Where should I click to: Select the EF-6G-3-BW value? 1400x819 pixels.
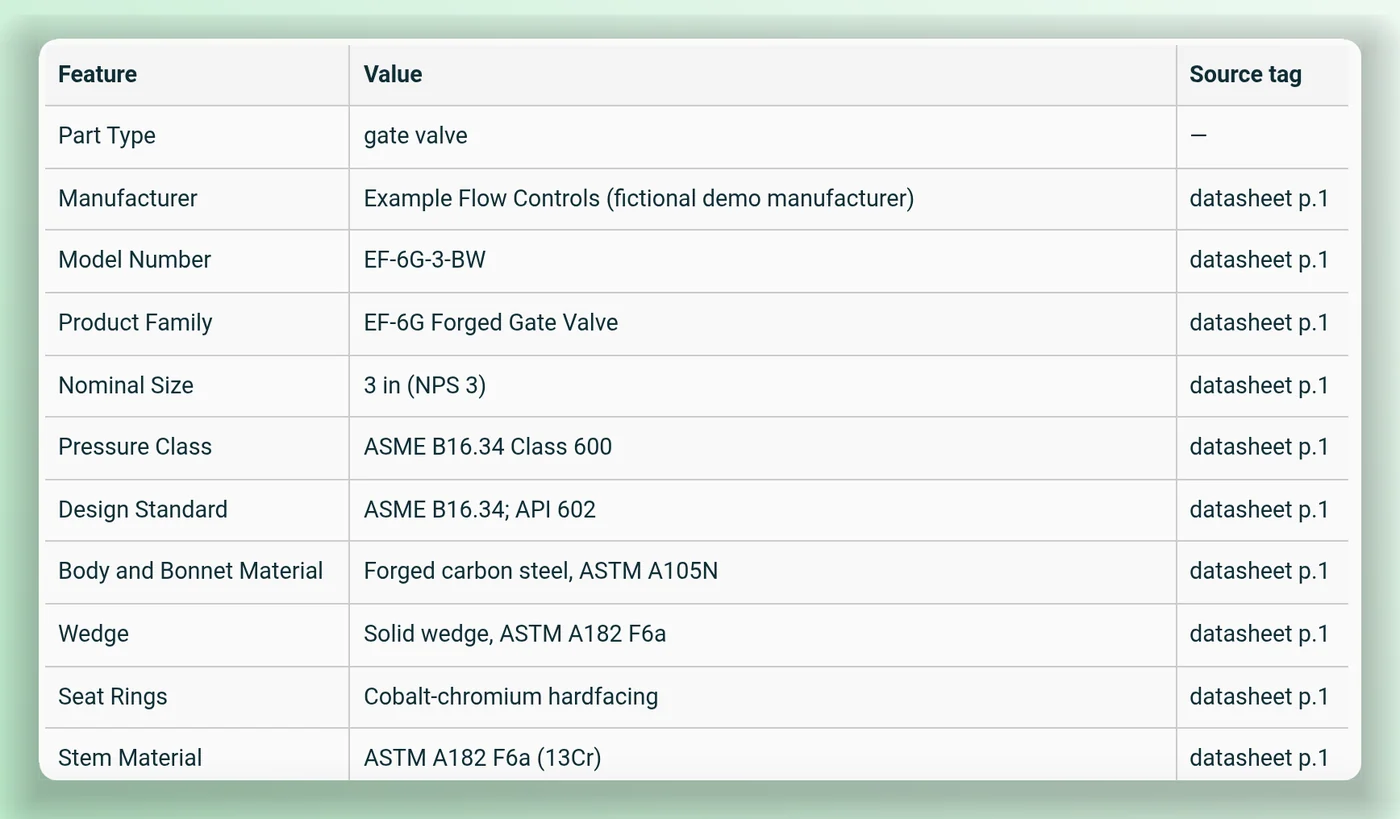[x=425, y=260]
